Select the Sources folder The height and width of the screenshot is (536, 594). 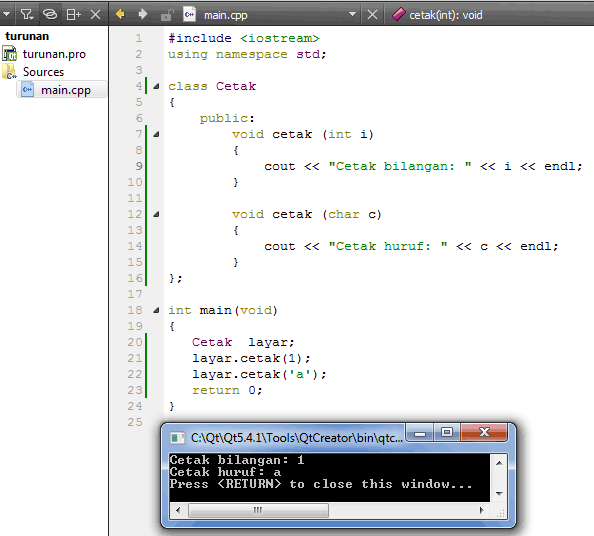pos(43,72)
